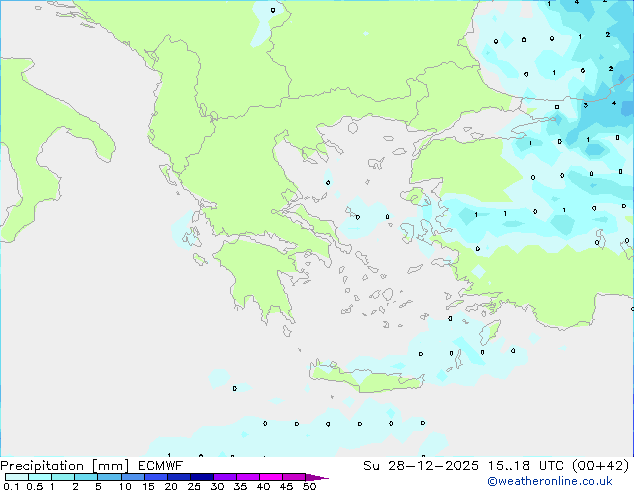This screenshot has height=490, width=634.
Task: Pick the legend swatch between 20 and 25
Action: (x=179, y=477)
